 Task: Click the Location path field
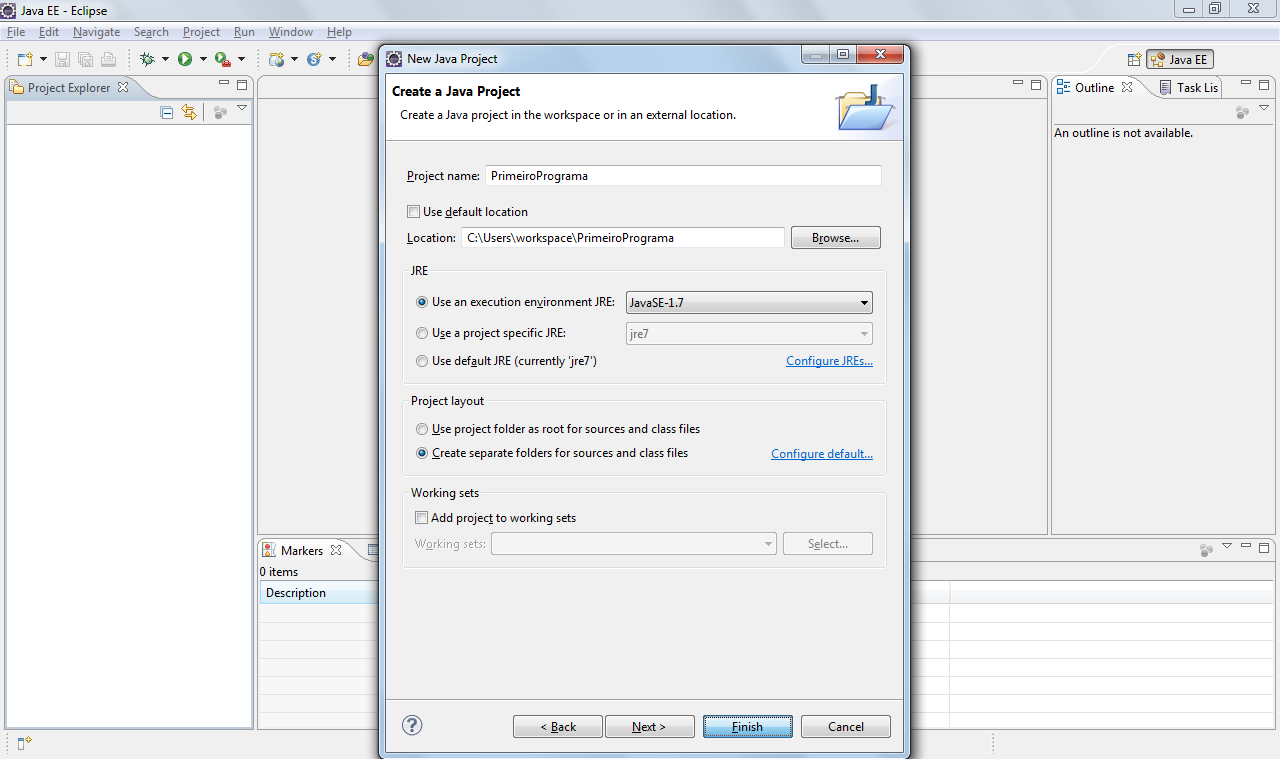(x=622, y=238)
